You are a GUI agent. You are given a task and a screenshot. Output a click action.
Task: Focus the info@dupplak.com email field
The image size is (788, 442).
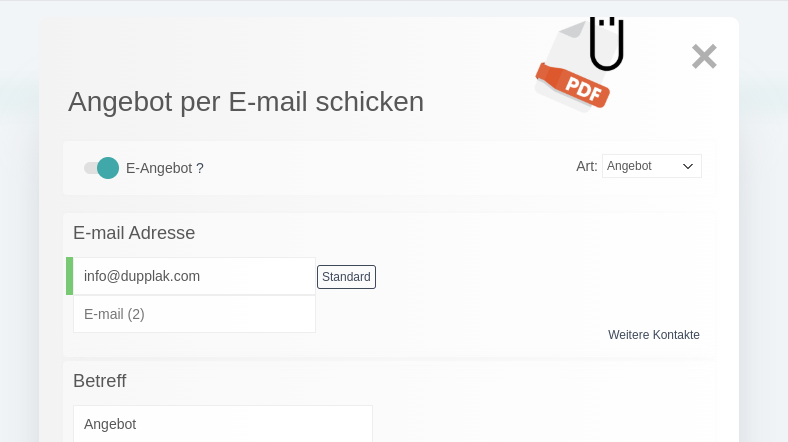click(195, 276)
